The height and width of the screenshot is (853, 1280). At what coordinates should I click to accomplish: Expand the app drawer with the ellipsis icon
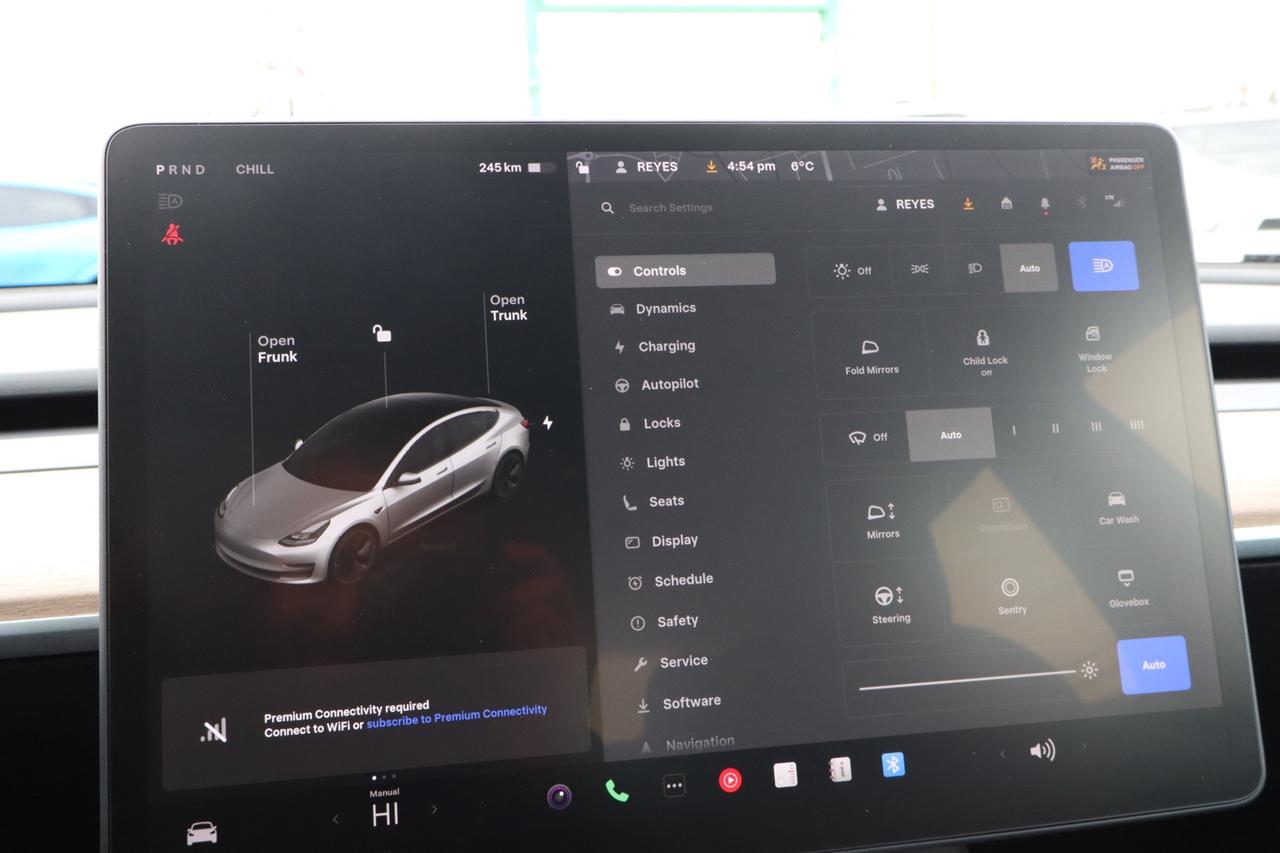tap(674, 786)
